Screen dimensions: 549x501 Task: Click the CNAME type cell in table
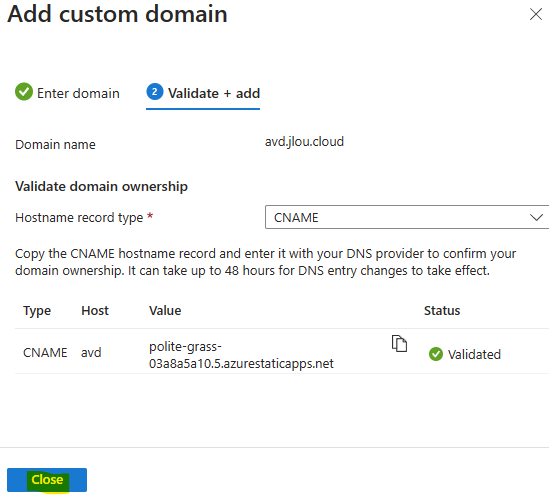point(45,353)
